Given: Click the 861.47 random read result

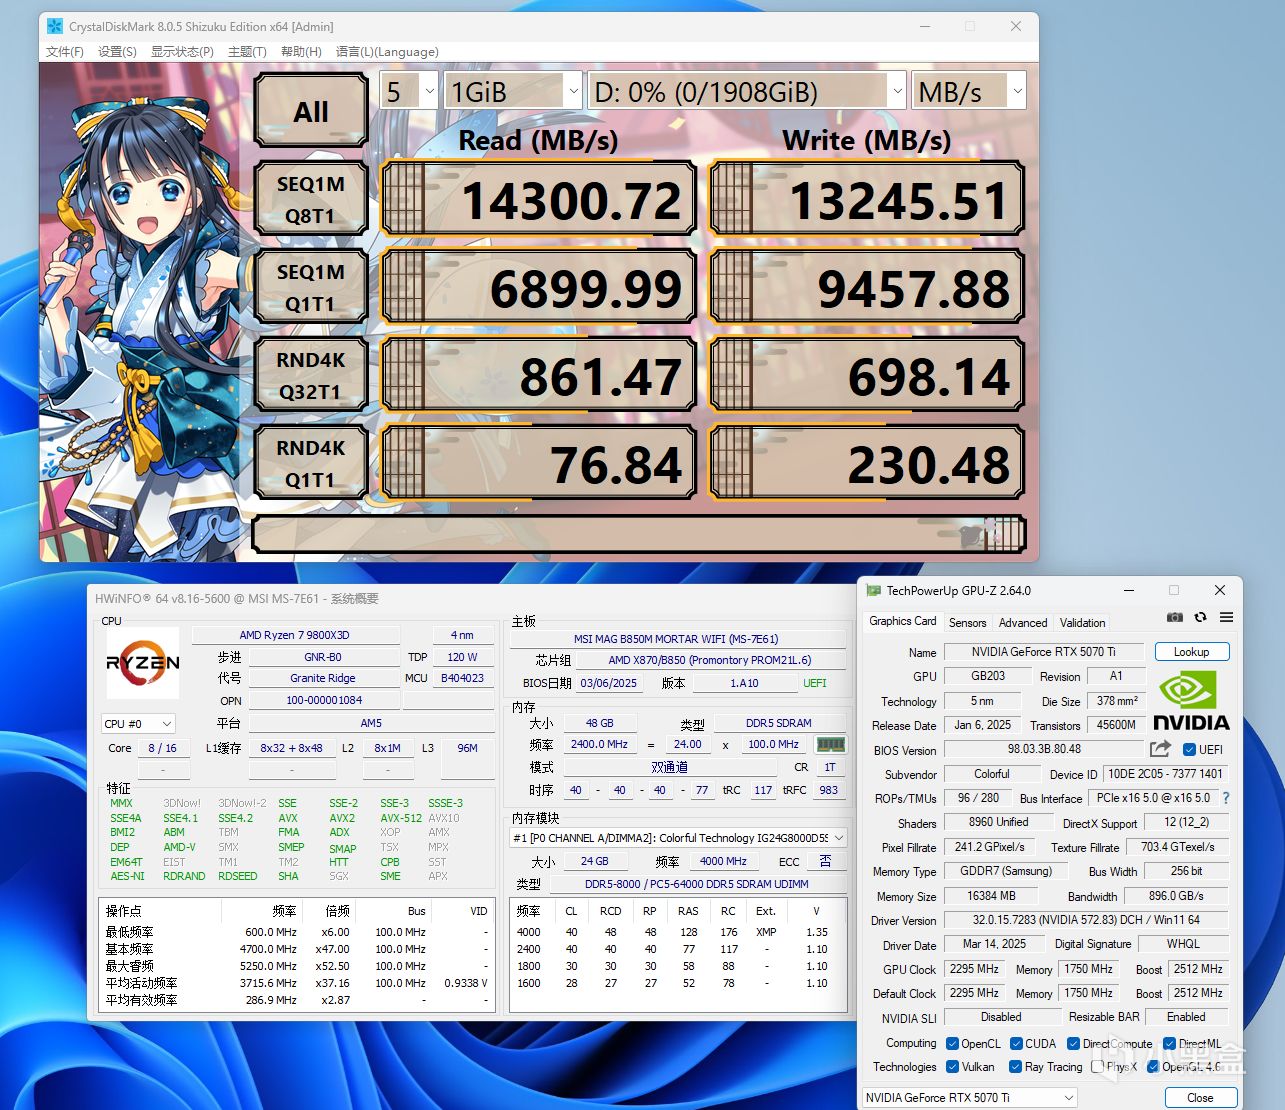Looking at the screenshot, I should coord(538,376).
